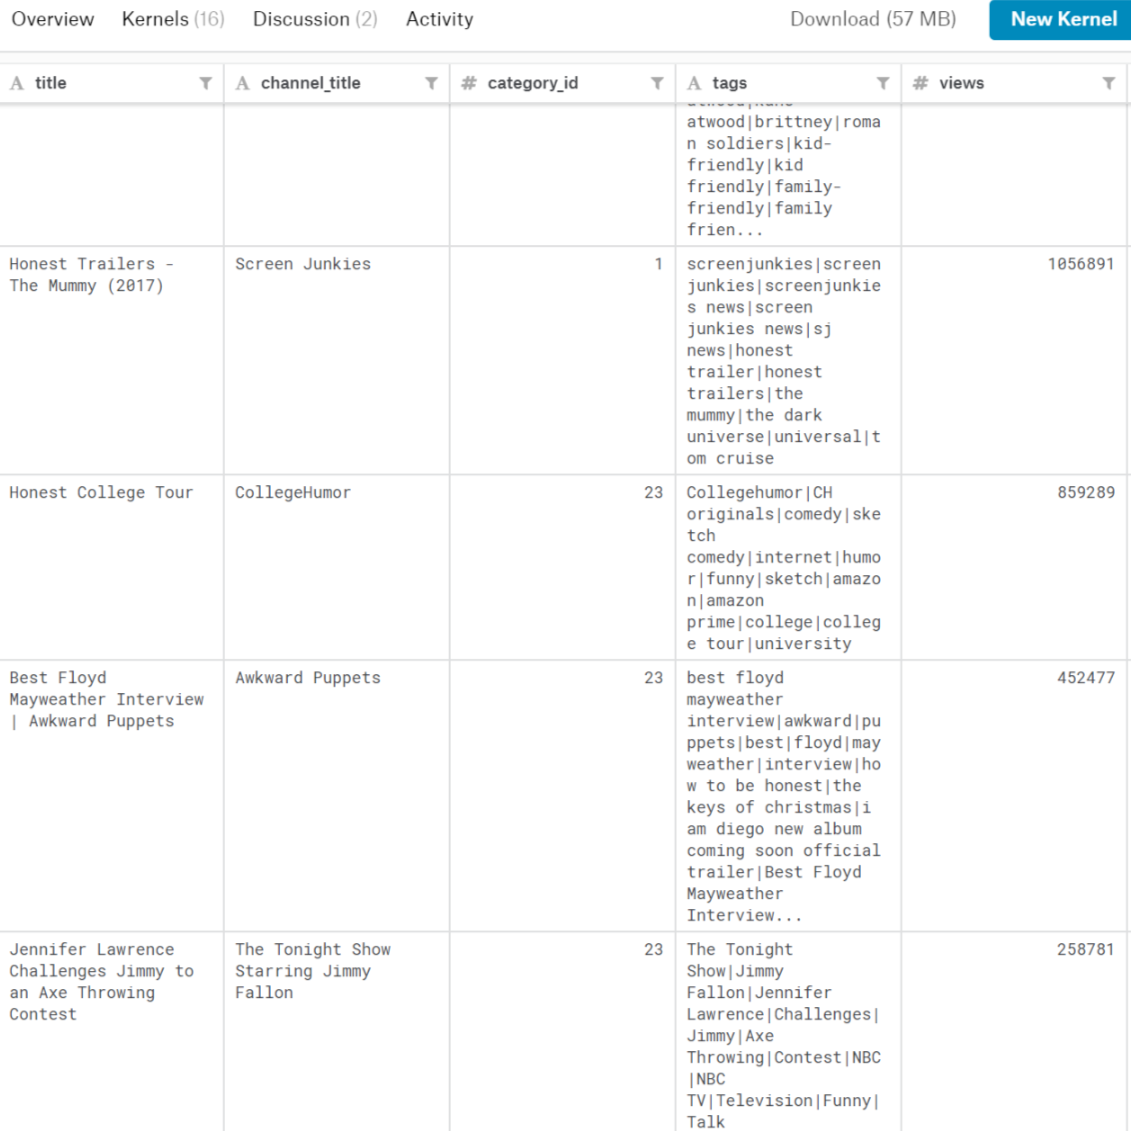The image size is (1131, 1131).
Task: Click the number-type icon beside category_id
Action: [469, 84]
